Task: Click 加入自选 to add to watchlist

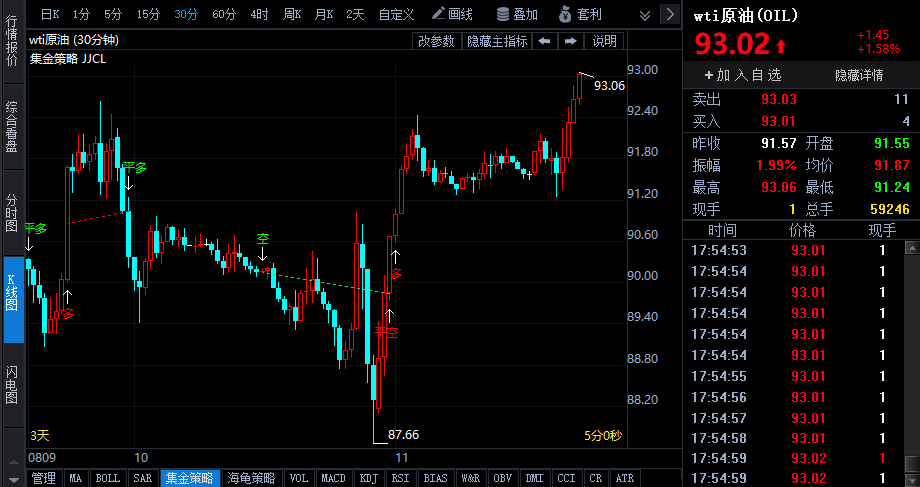Action: pos(743,75)
